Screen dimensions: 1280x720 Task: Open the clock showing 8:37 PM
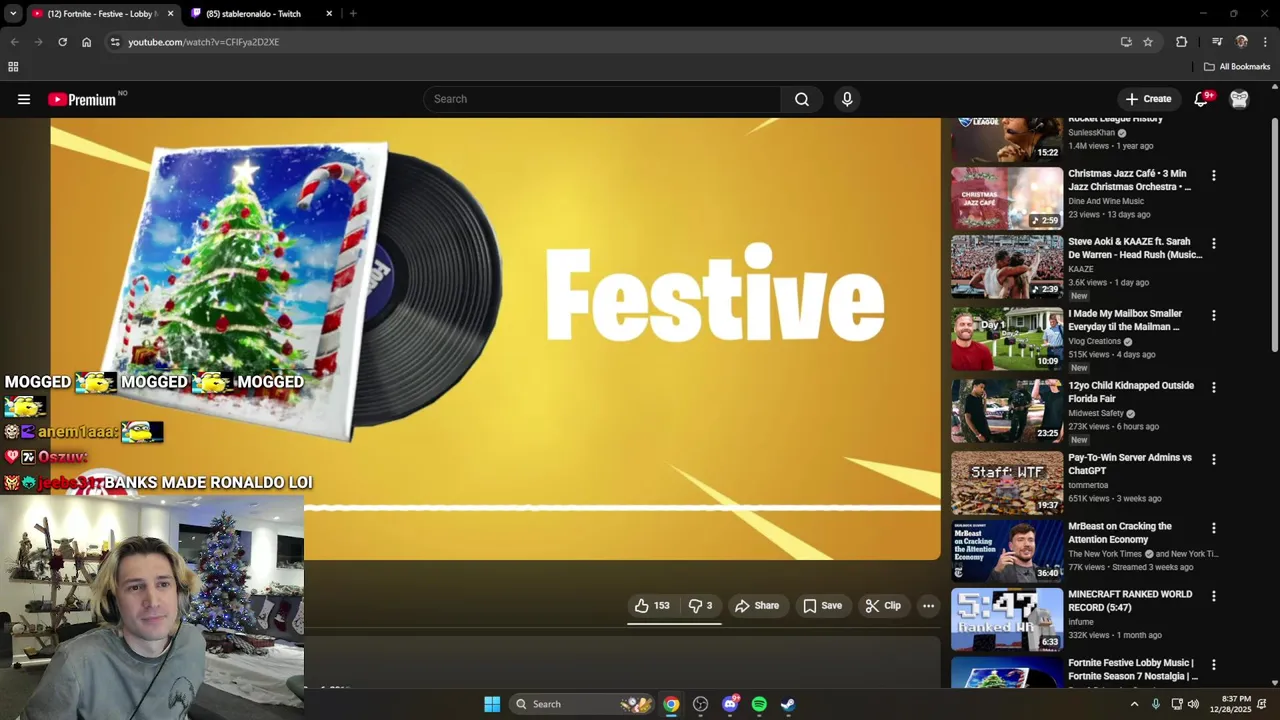point(1230,704)
